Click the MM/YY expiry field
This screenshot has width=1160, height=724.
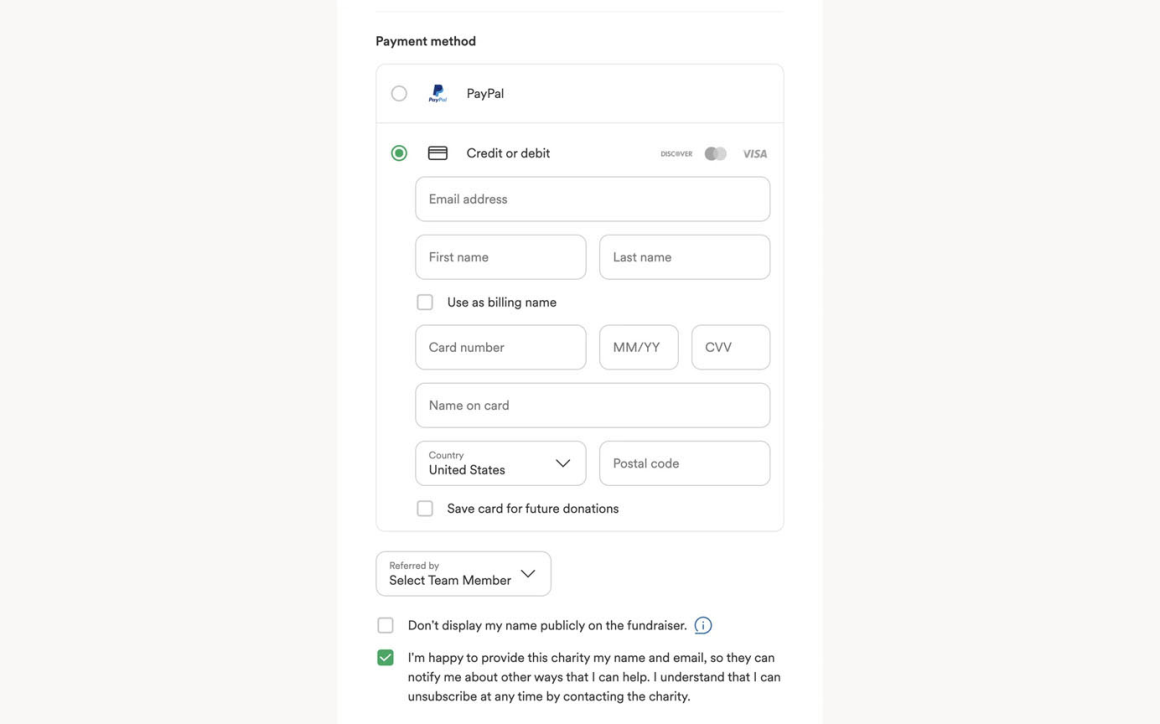(638, 347)
